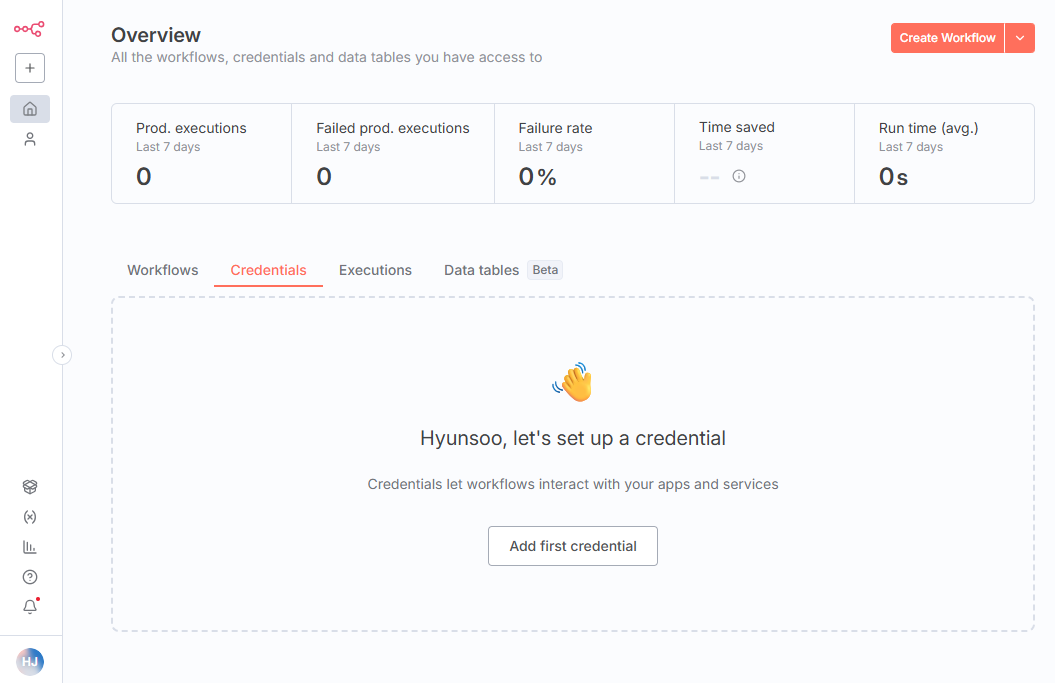1055x683 pixels.
Task: Open the Insights bar chart icon
Action: [x=30, y=547]
